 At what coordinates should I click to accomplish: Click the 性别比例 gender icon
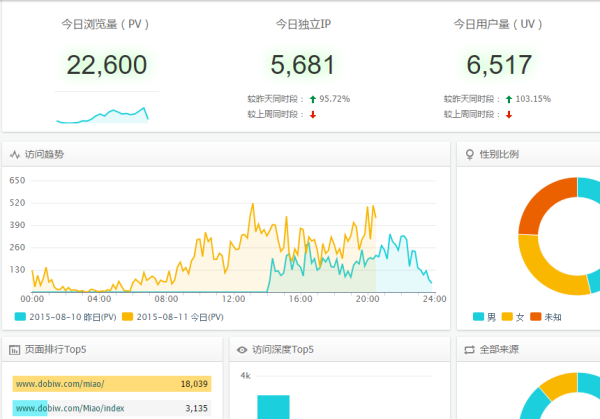point(470,155)
